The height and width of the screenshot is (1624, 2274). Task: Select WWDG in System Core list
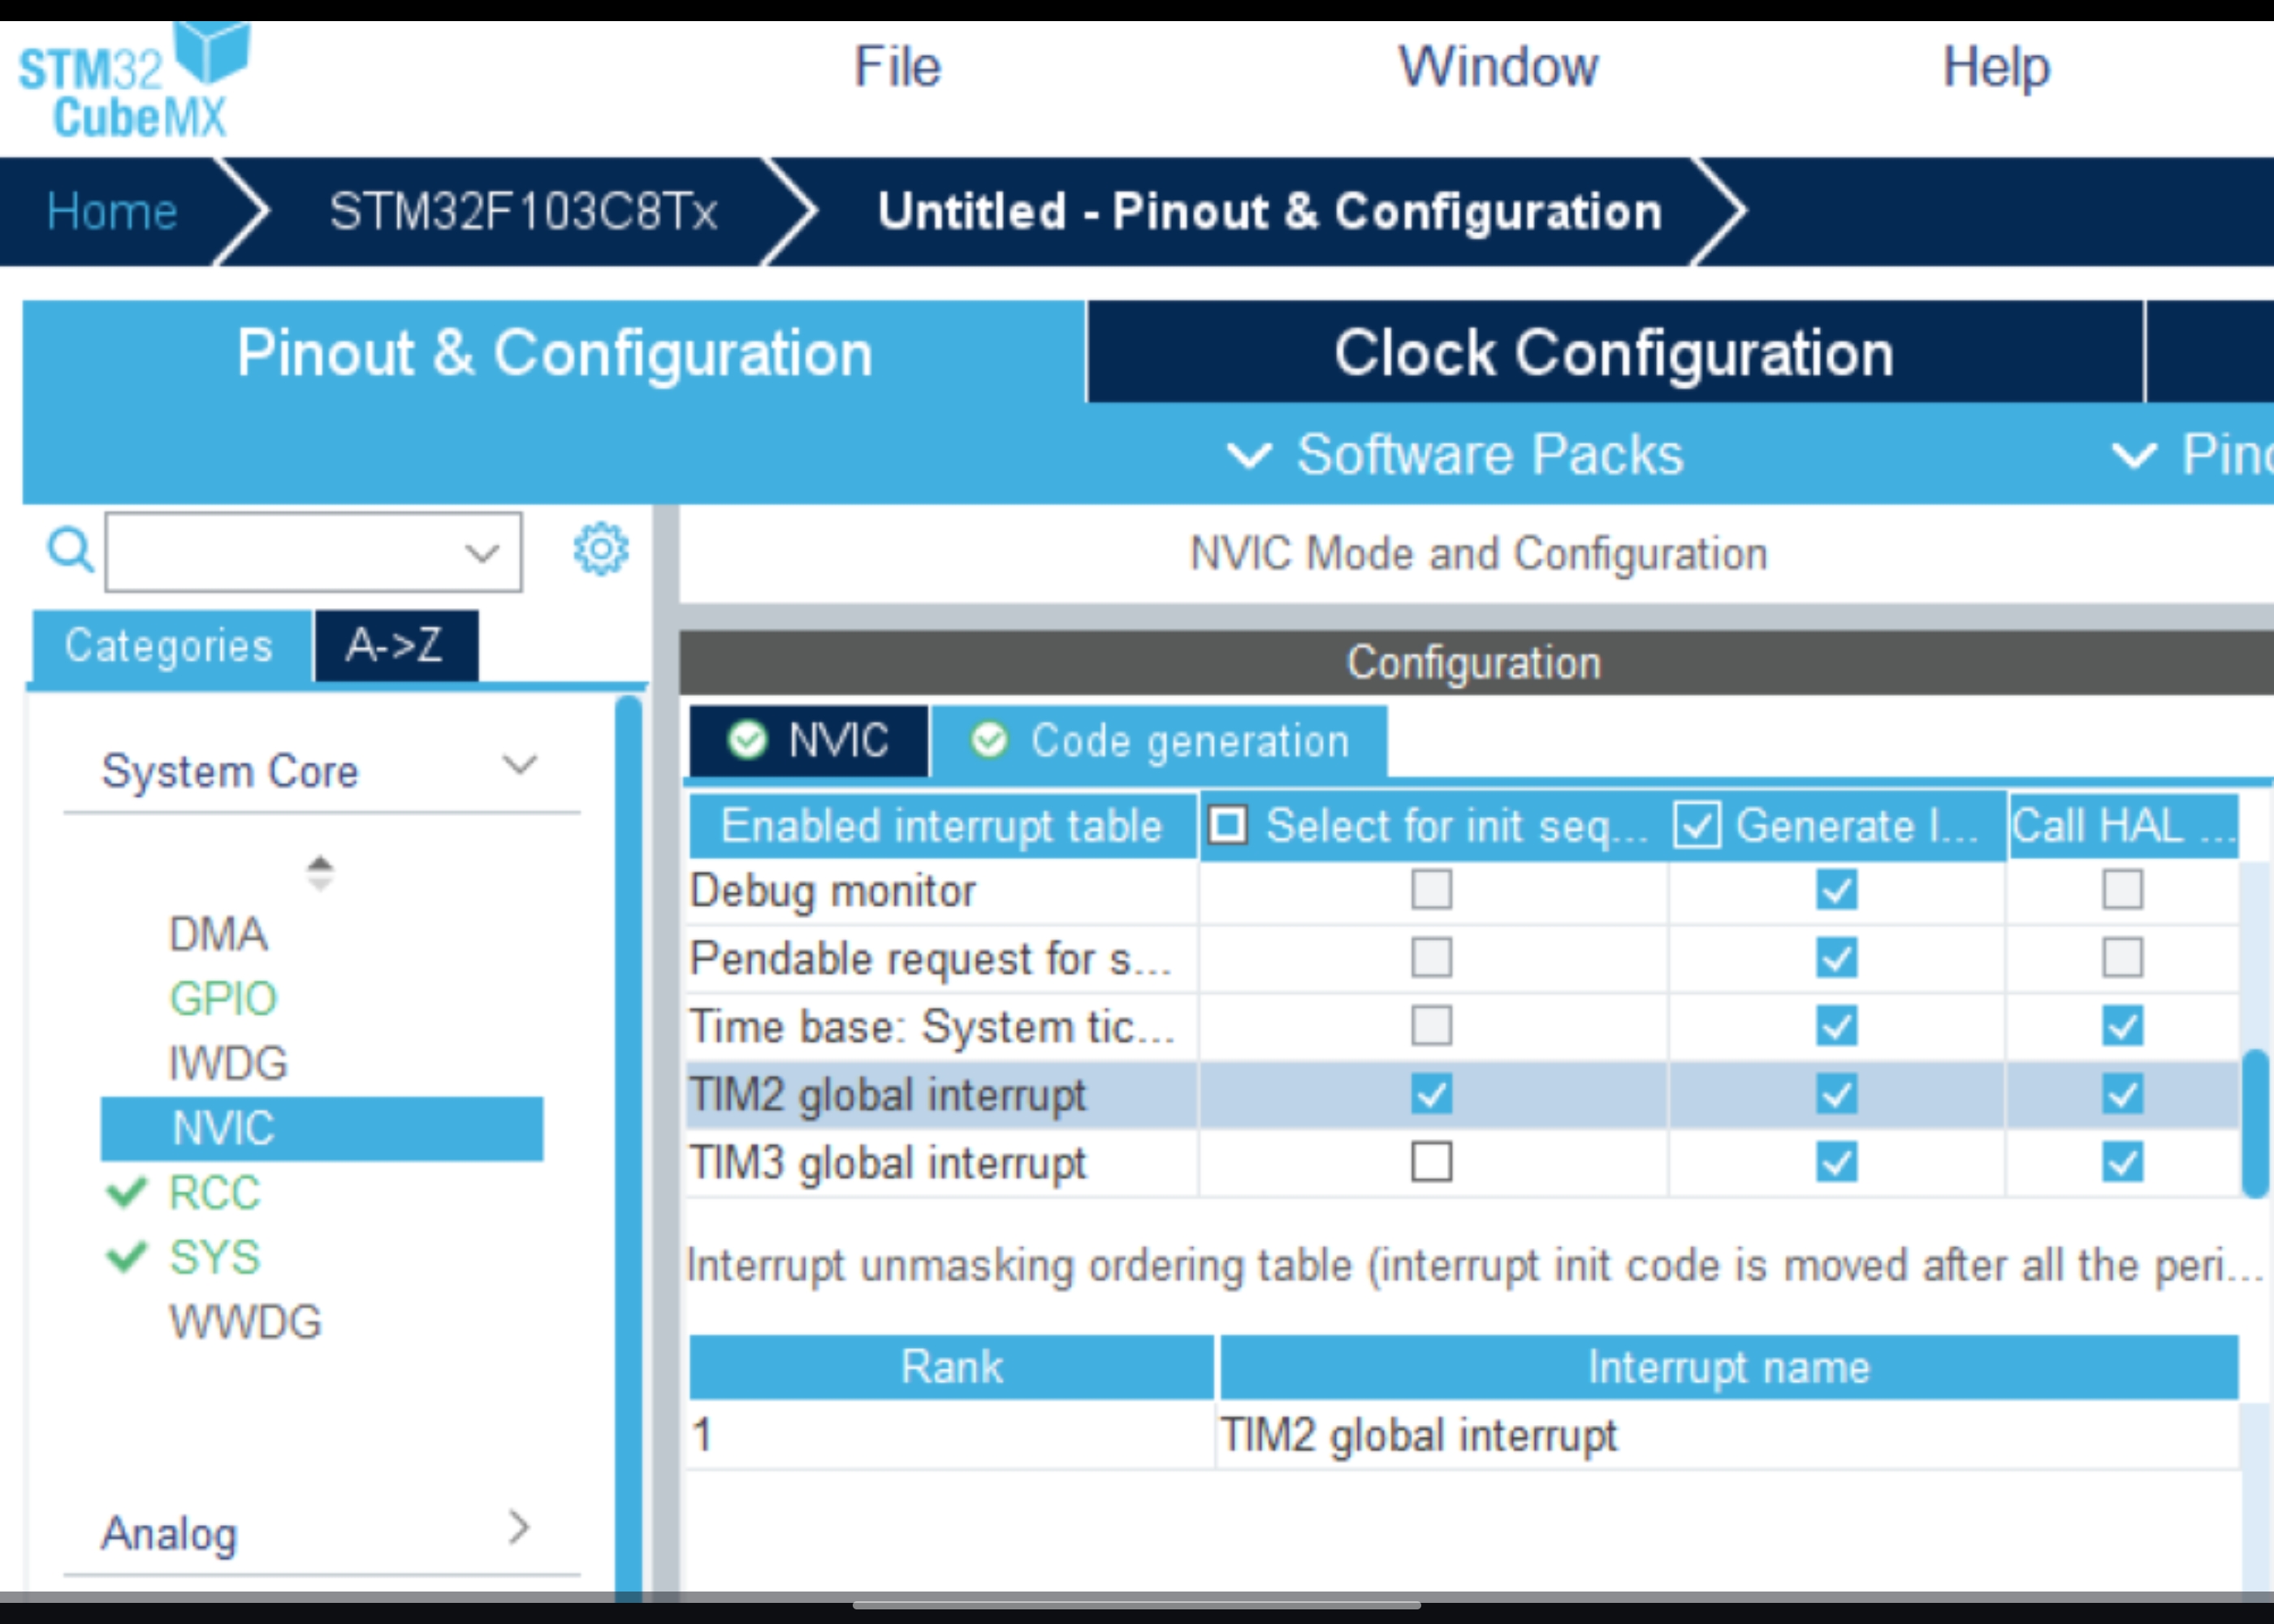click(x=246, y=1322)
